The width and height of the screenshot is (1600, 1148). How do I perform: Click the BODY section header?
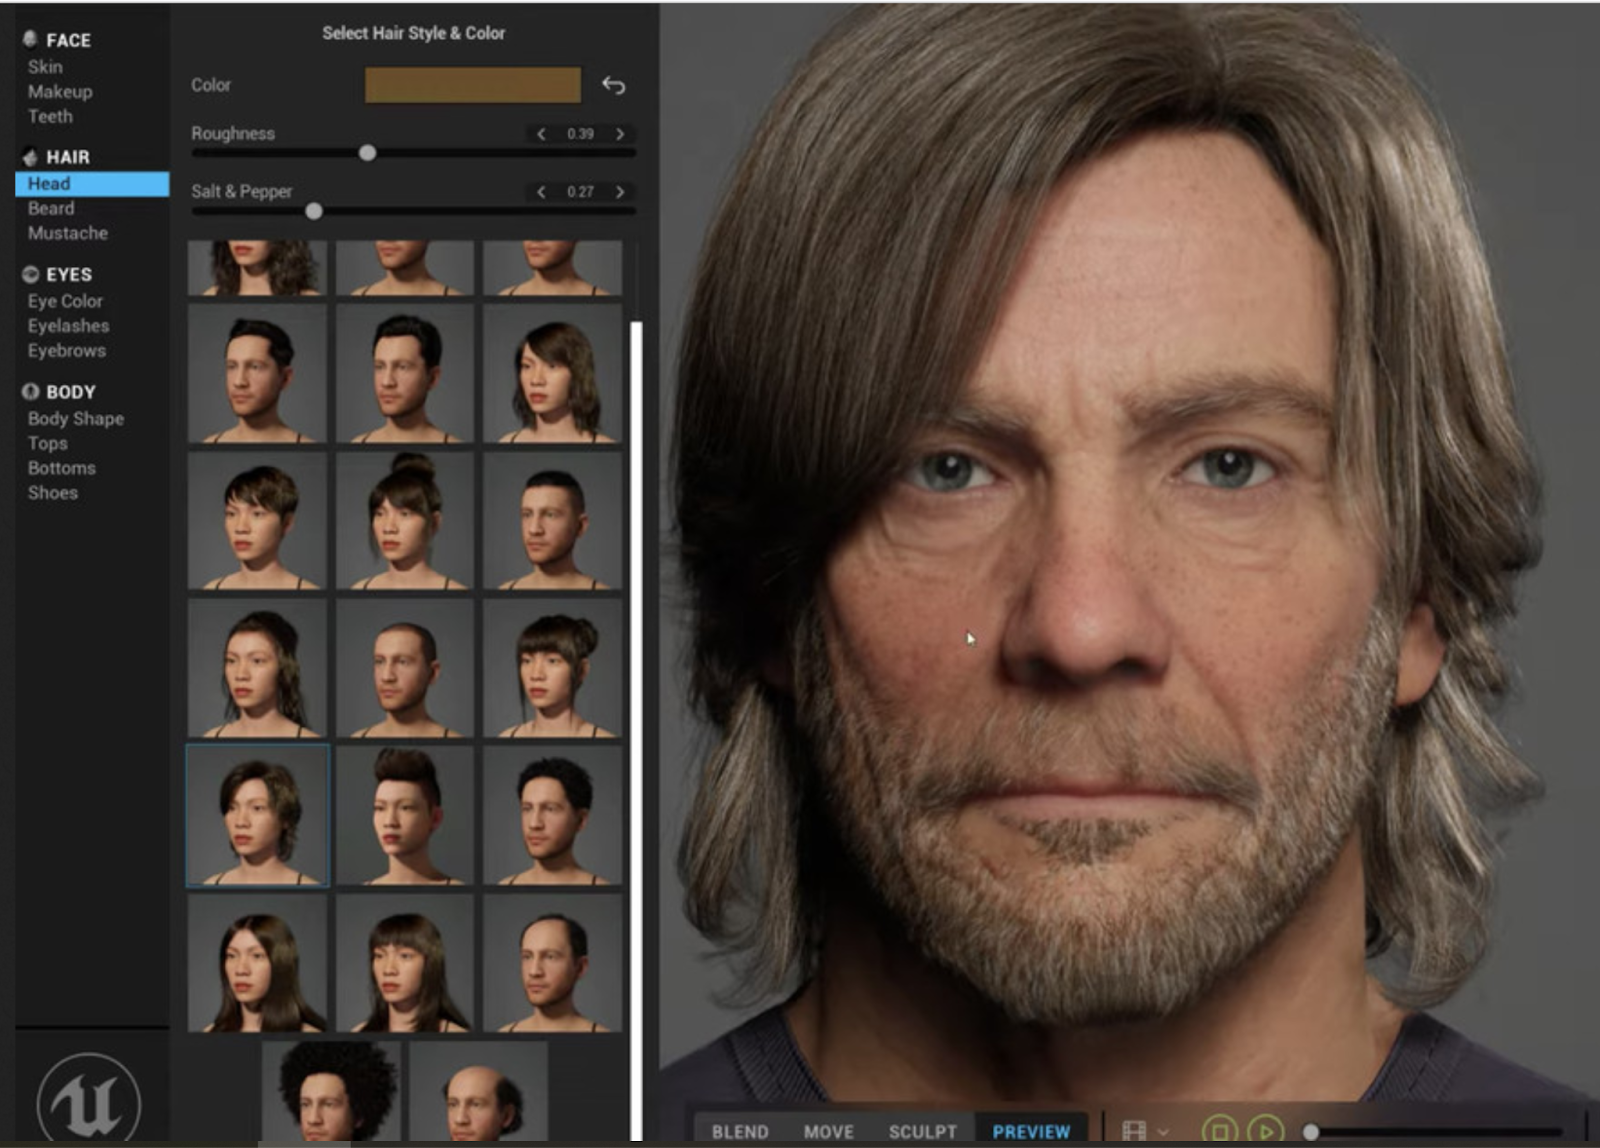(71, 392)
